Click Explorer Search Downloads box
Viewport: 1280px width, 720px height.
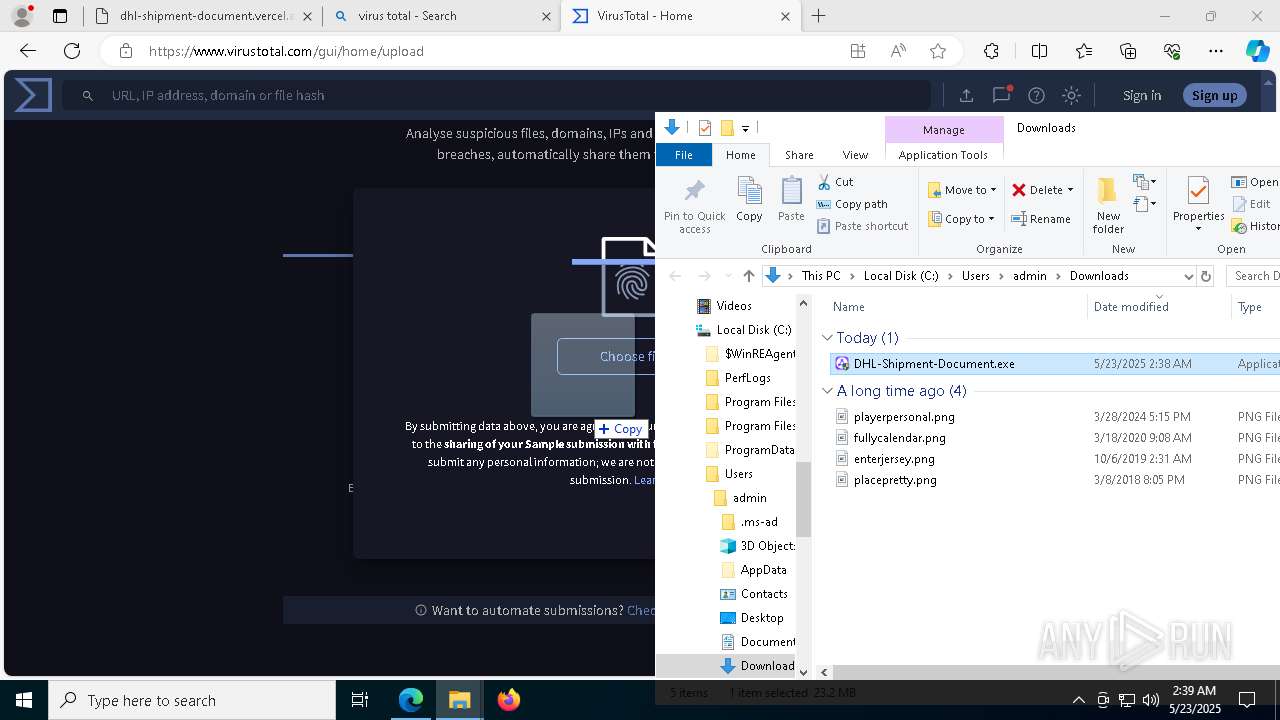pos(1254,276)
